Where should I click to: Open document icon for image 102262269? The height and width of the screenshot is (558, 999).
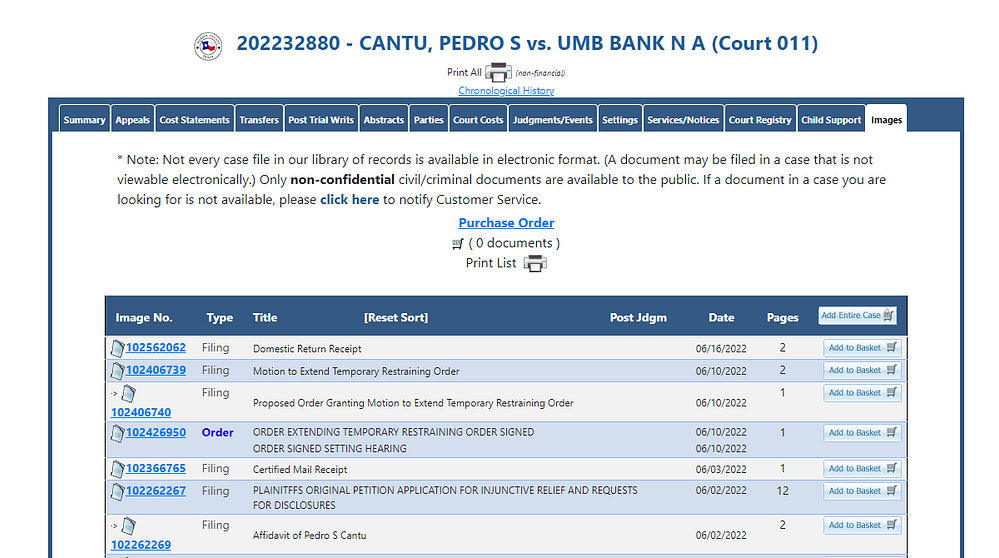click(129, 526)
